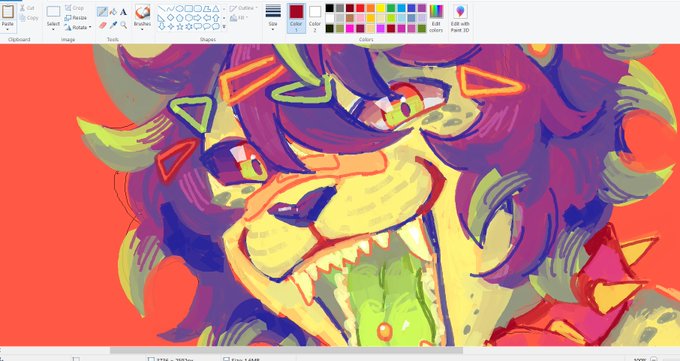680x361 pixels.
Task: Open the shape Fill dropdown
Action: point(238,18)
